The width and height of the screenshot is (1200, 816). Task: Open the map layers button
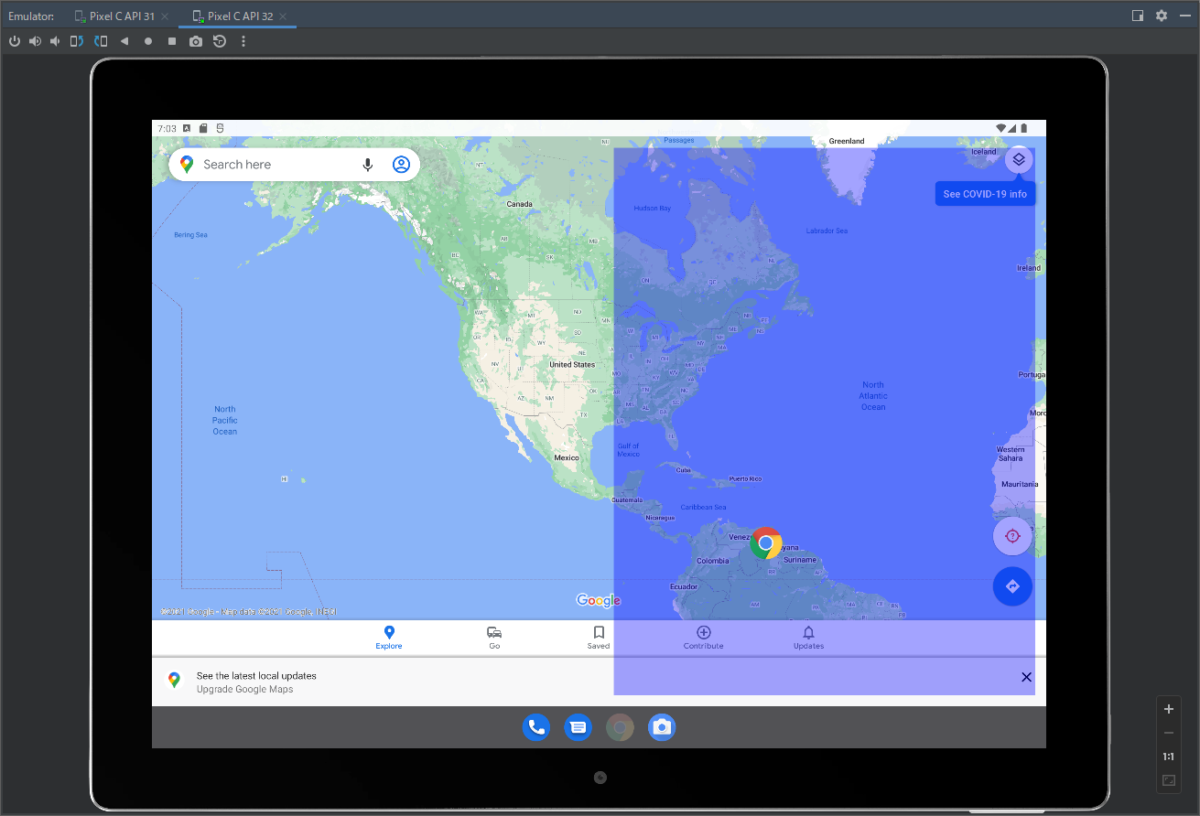[1019, 159]
